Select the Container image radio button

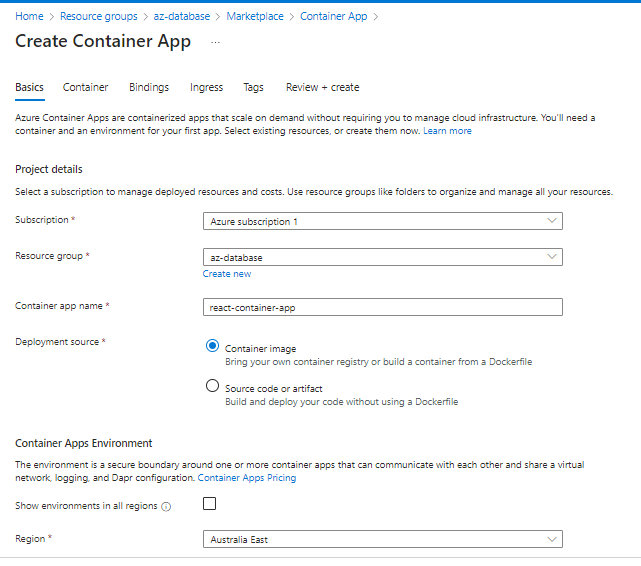(212, 346)
